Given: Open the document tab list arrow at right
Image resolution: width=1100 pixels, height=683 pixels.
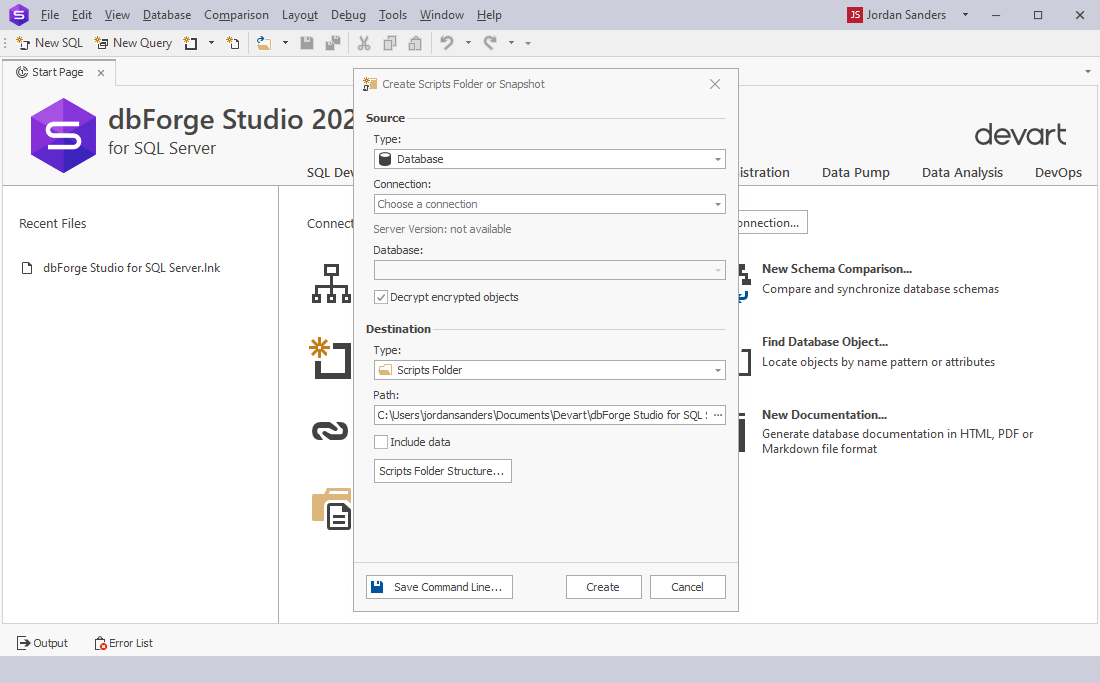Looking at the screenshot, I should [x=1087, y=72].
